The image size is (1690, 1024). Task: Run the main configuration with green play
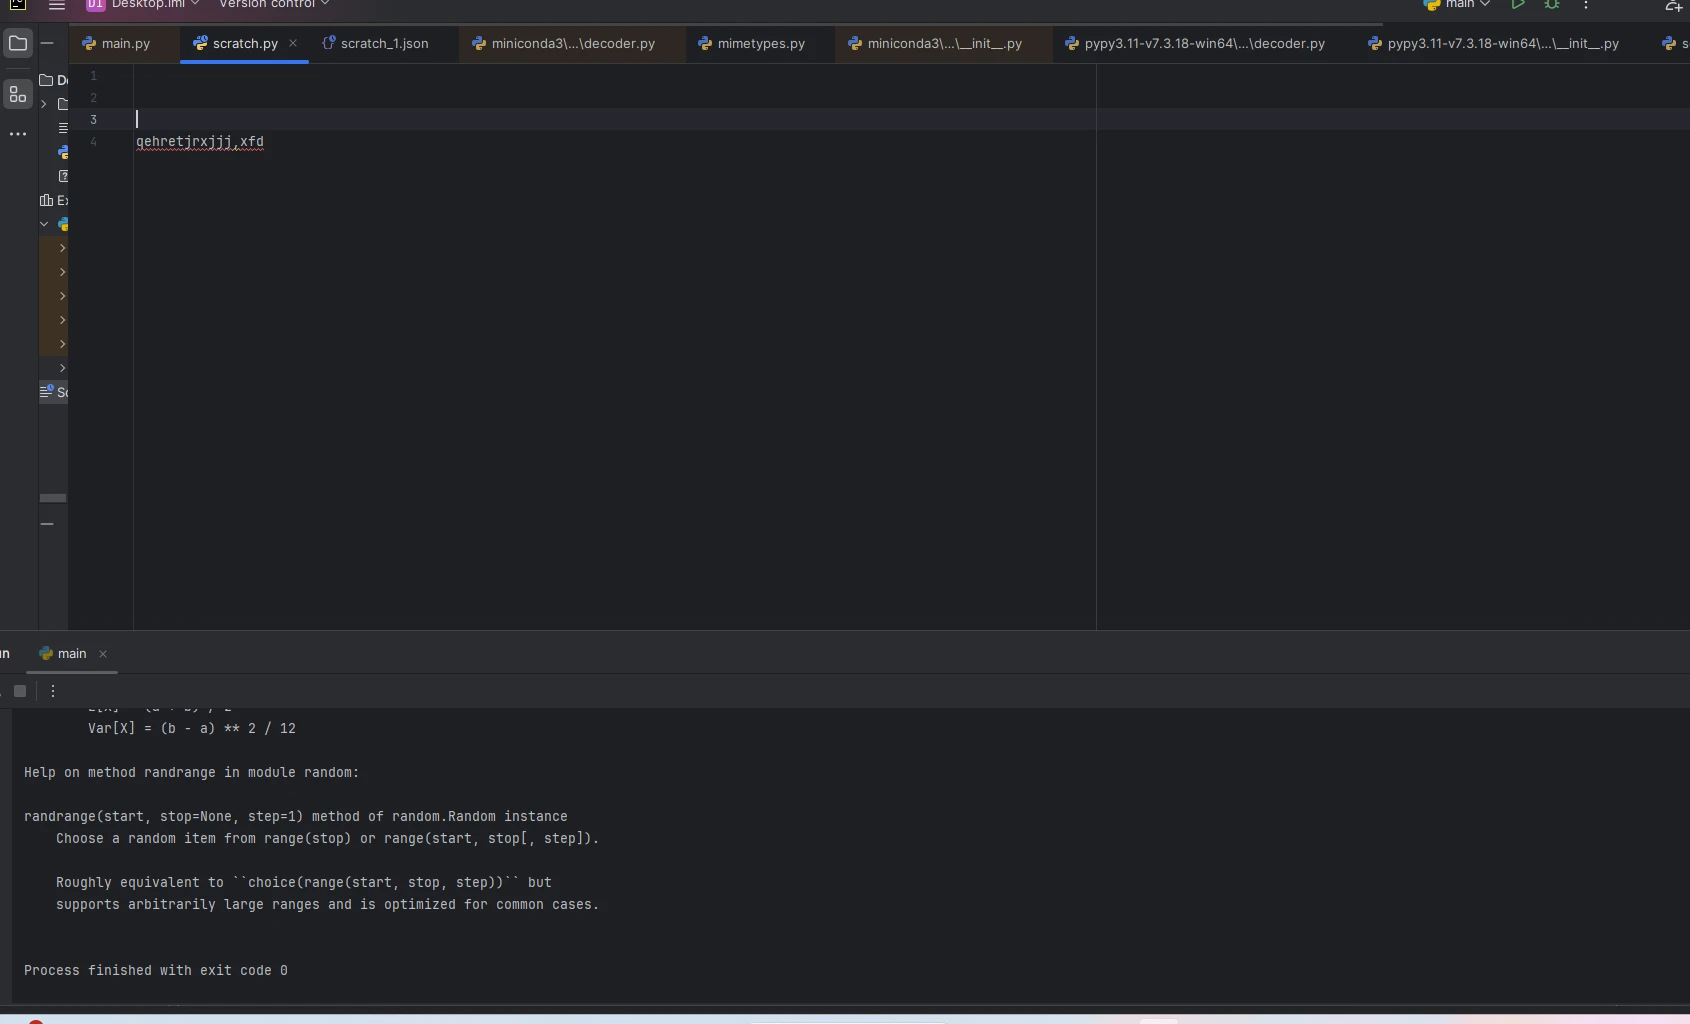[1518, 5]
